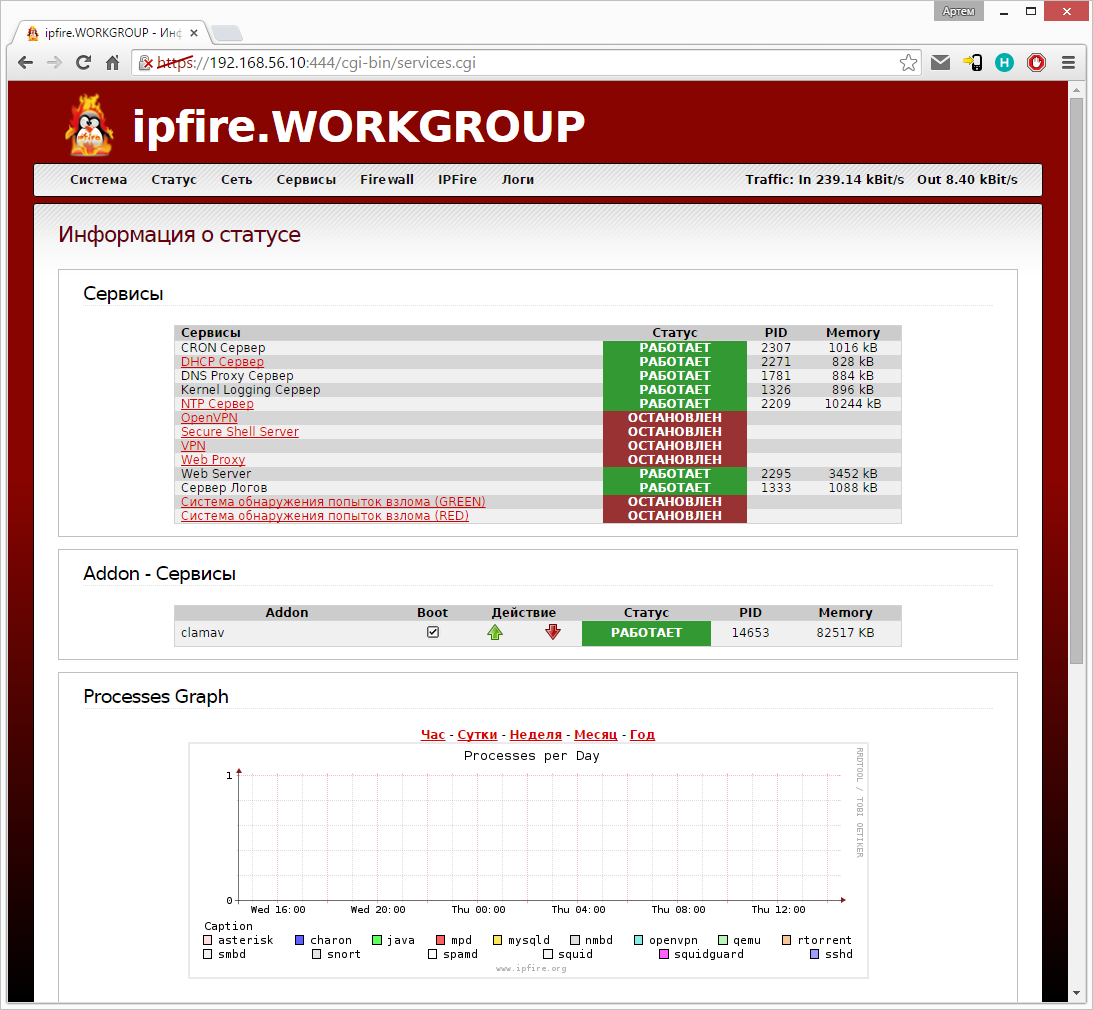
Task: Bookmark page using star icon
Action: (908, 63)
